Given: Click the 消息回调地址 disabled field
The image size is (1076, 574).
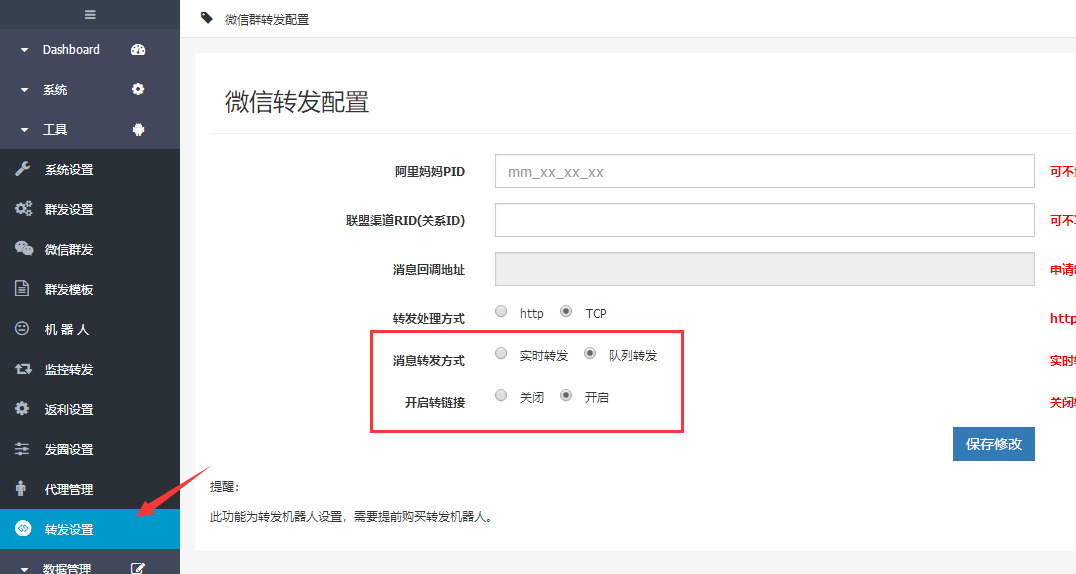Looking at the screenshot, I should pos(764,269).
